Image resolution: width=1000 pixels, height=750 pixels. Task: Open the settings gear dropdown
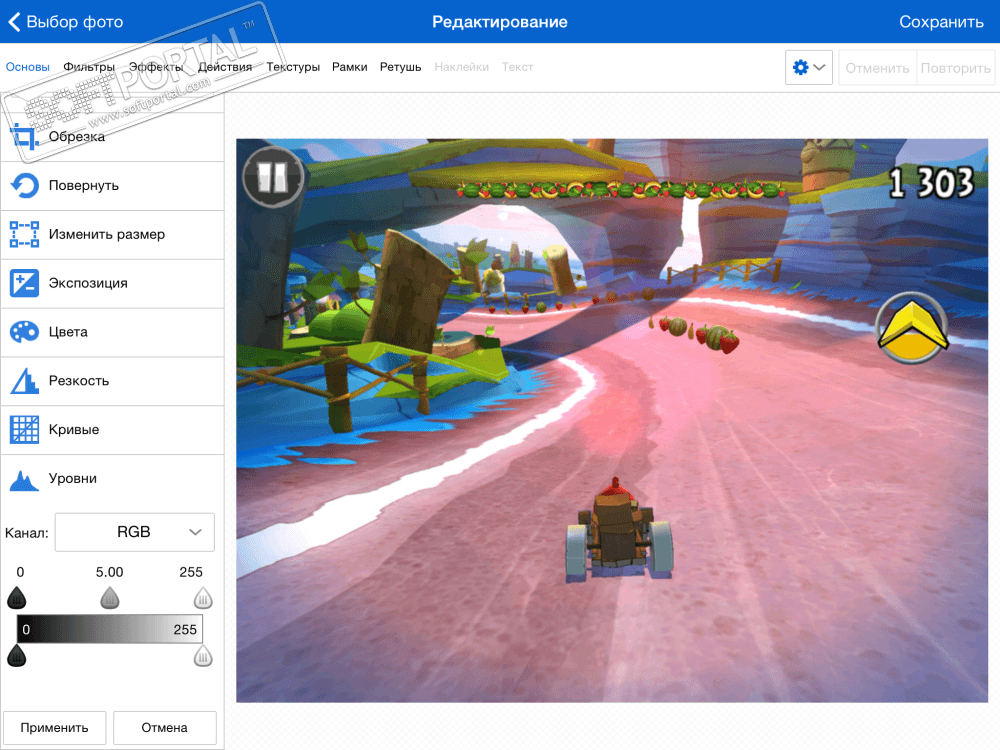(x=809, y=68)
